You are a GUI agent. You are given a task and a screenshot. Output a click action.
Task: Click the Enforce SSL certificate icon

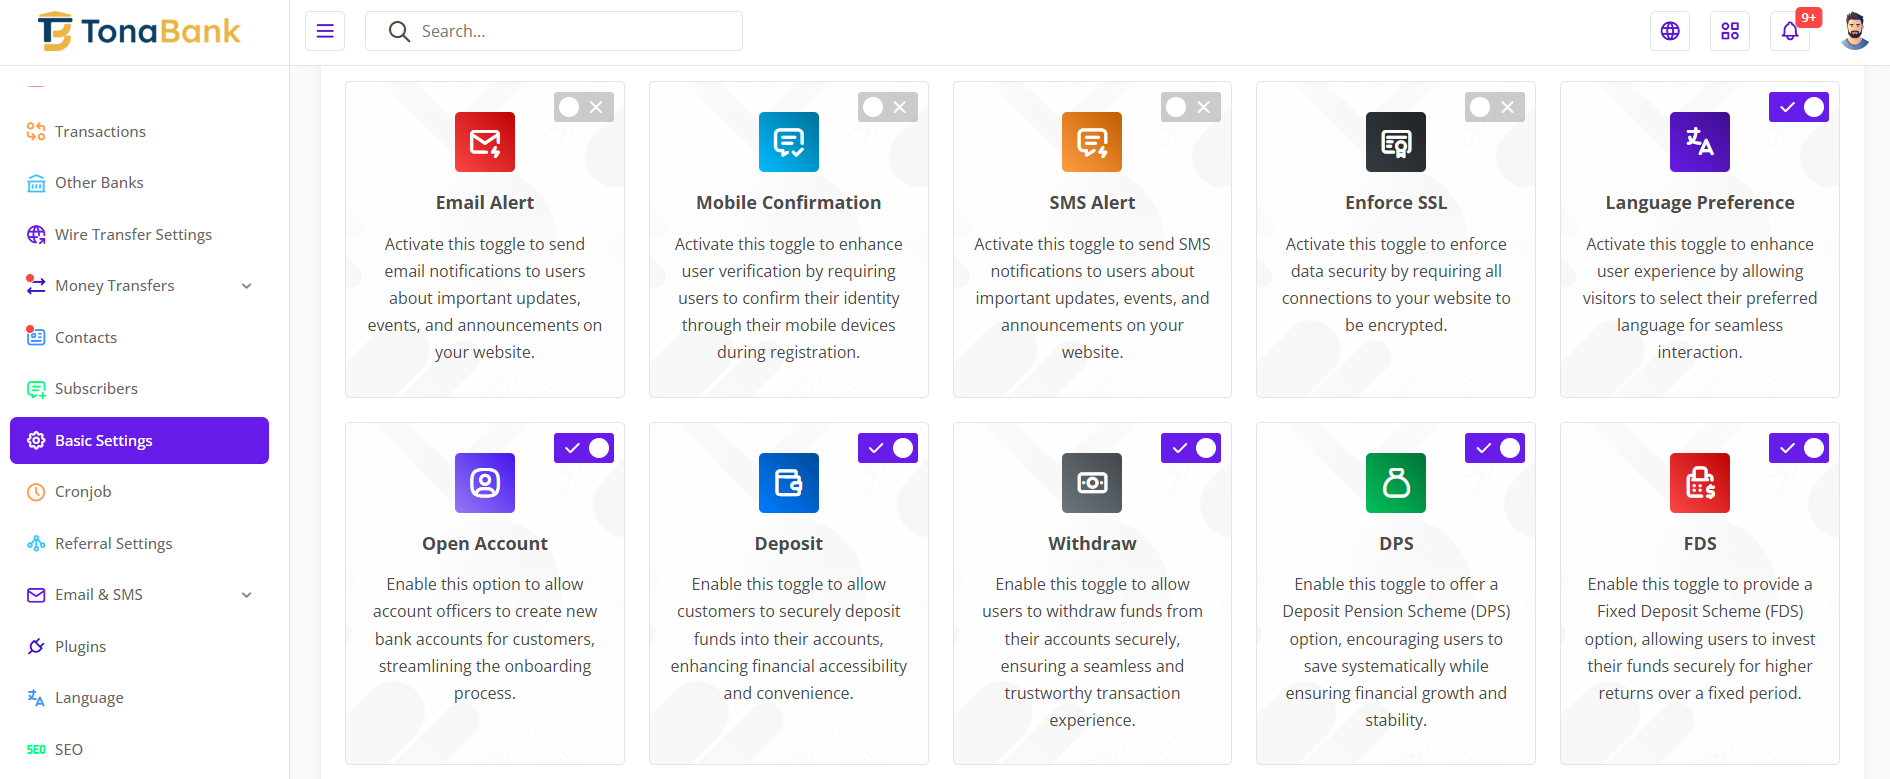(1396, 142)
